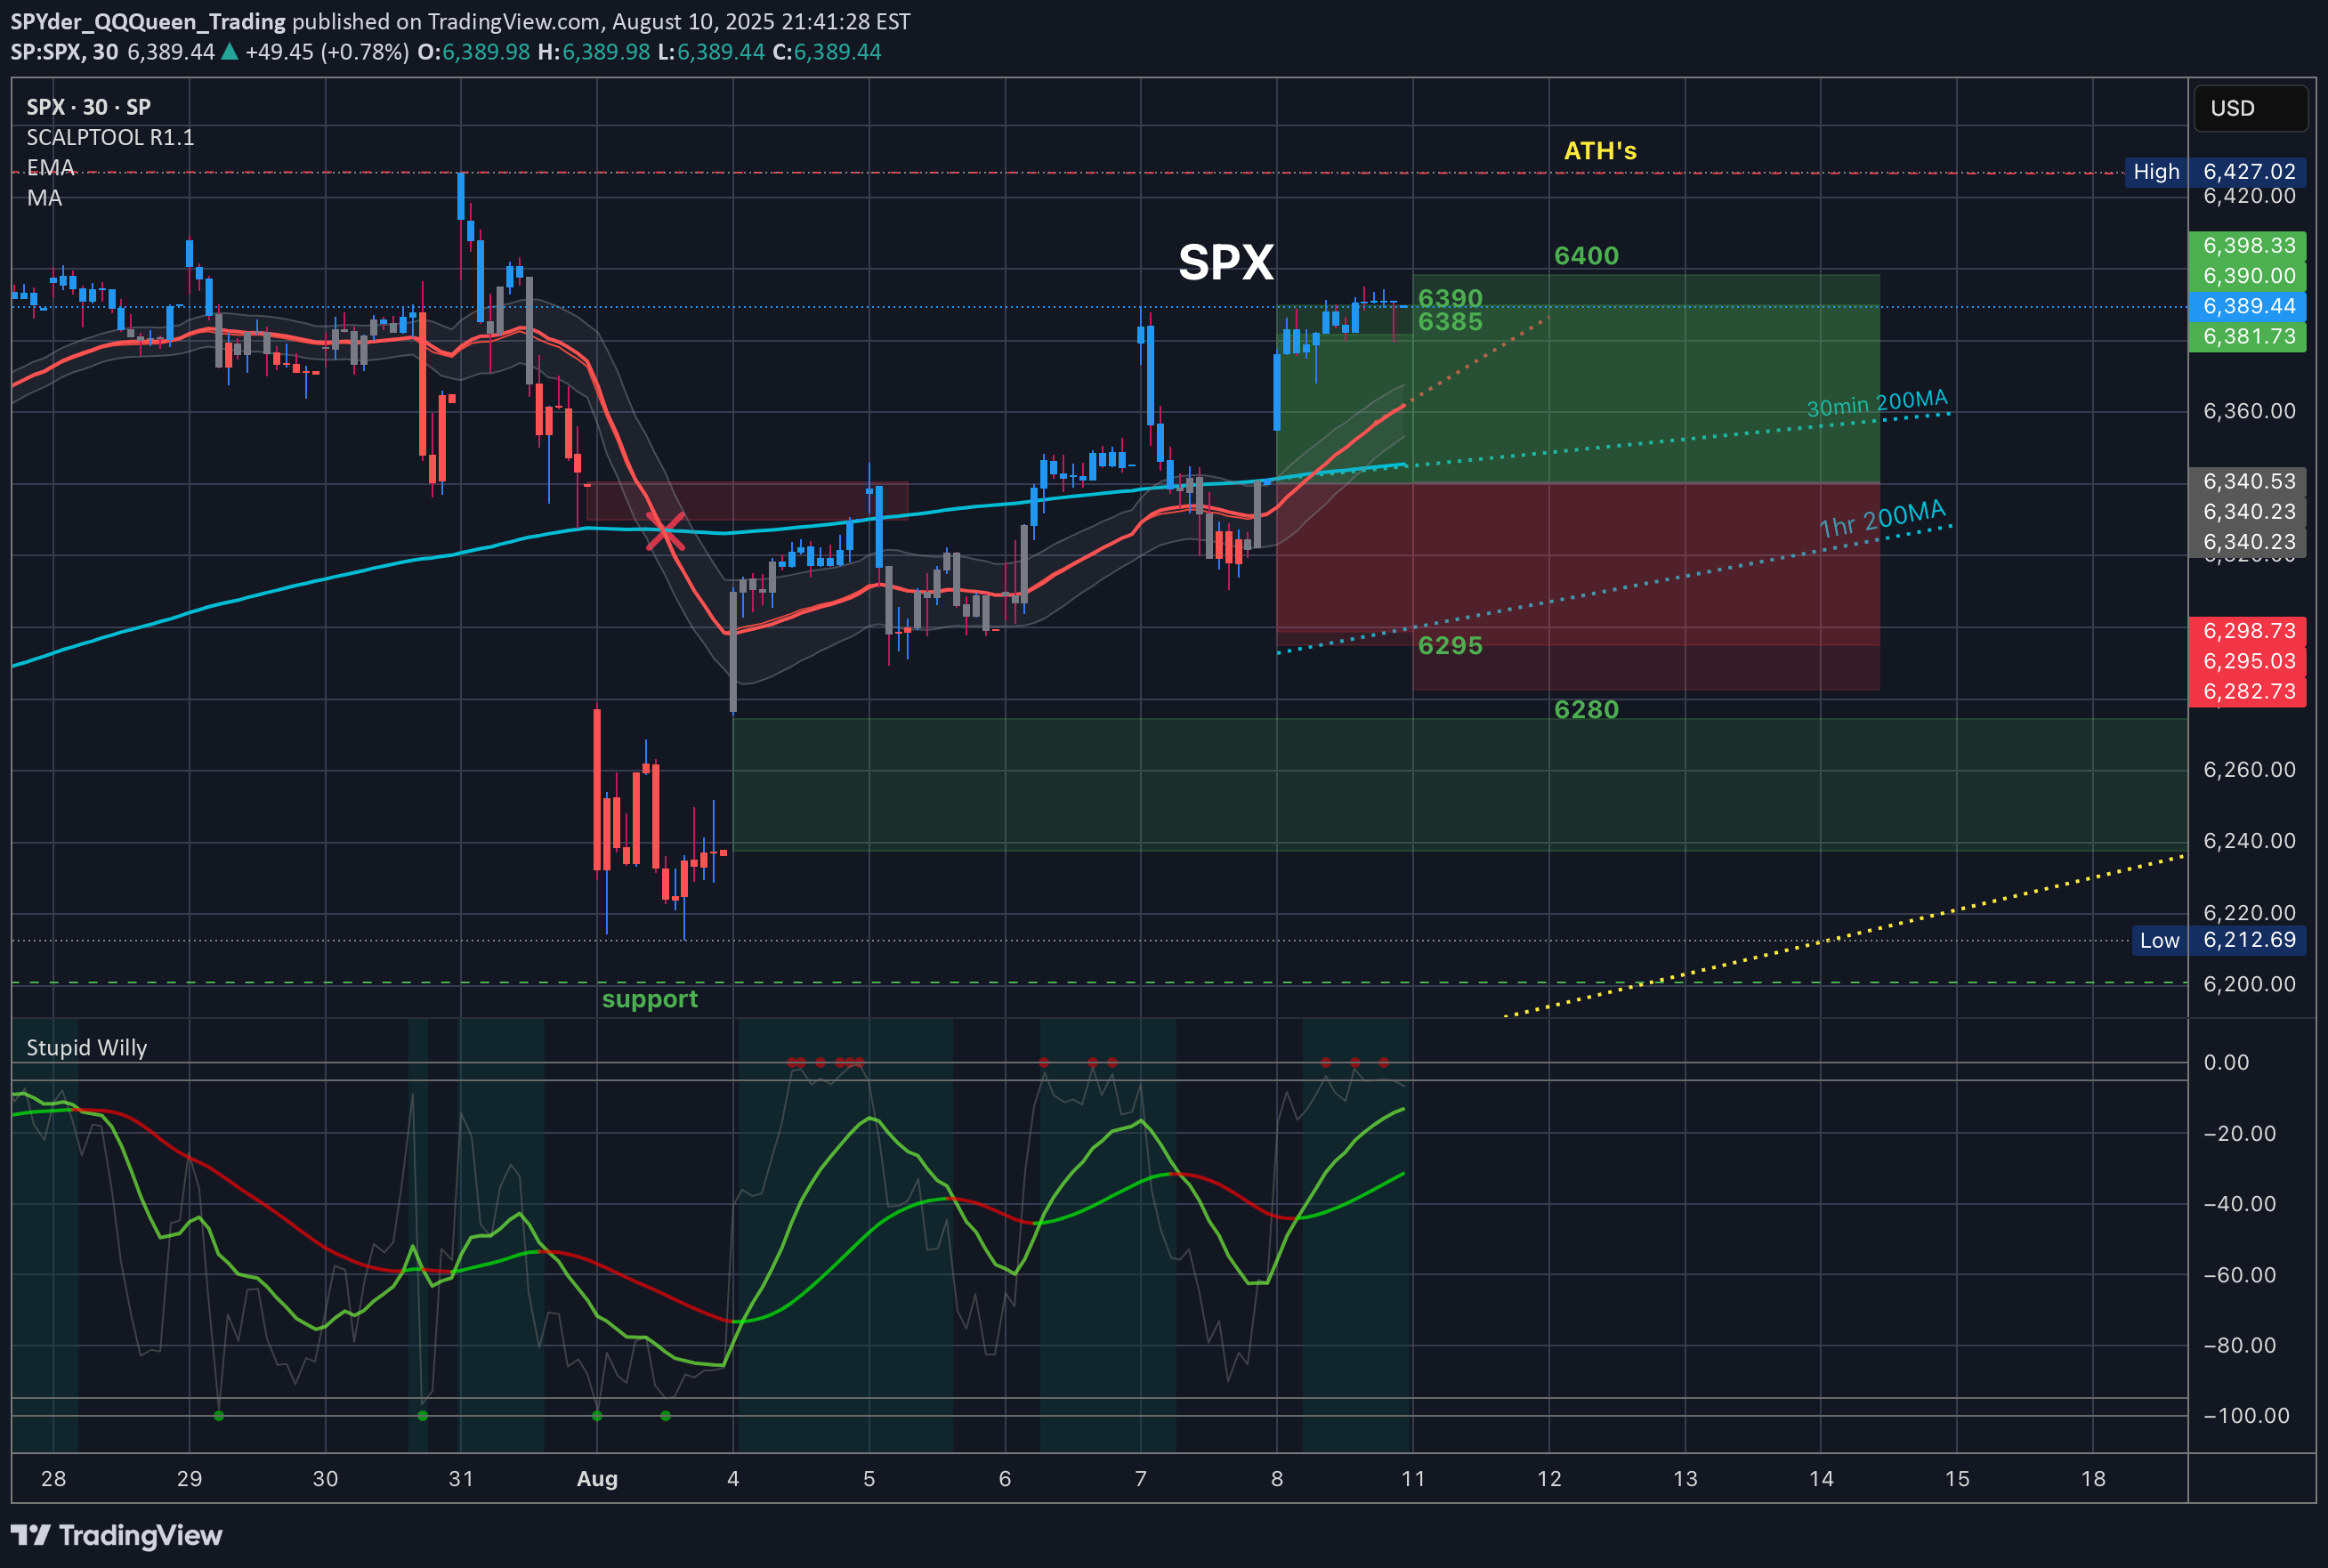Image resolution: width=2328 pixels, height=1568 pixels.
Task: Click the 0.00 oscillator scale value
Action: click(x=2226, y=1062)
